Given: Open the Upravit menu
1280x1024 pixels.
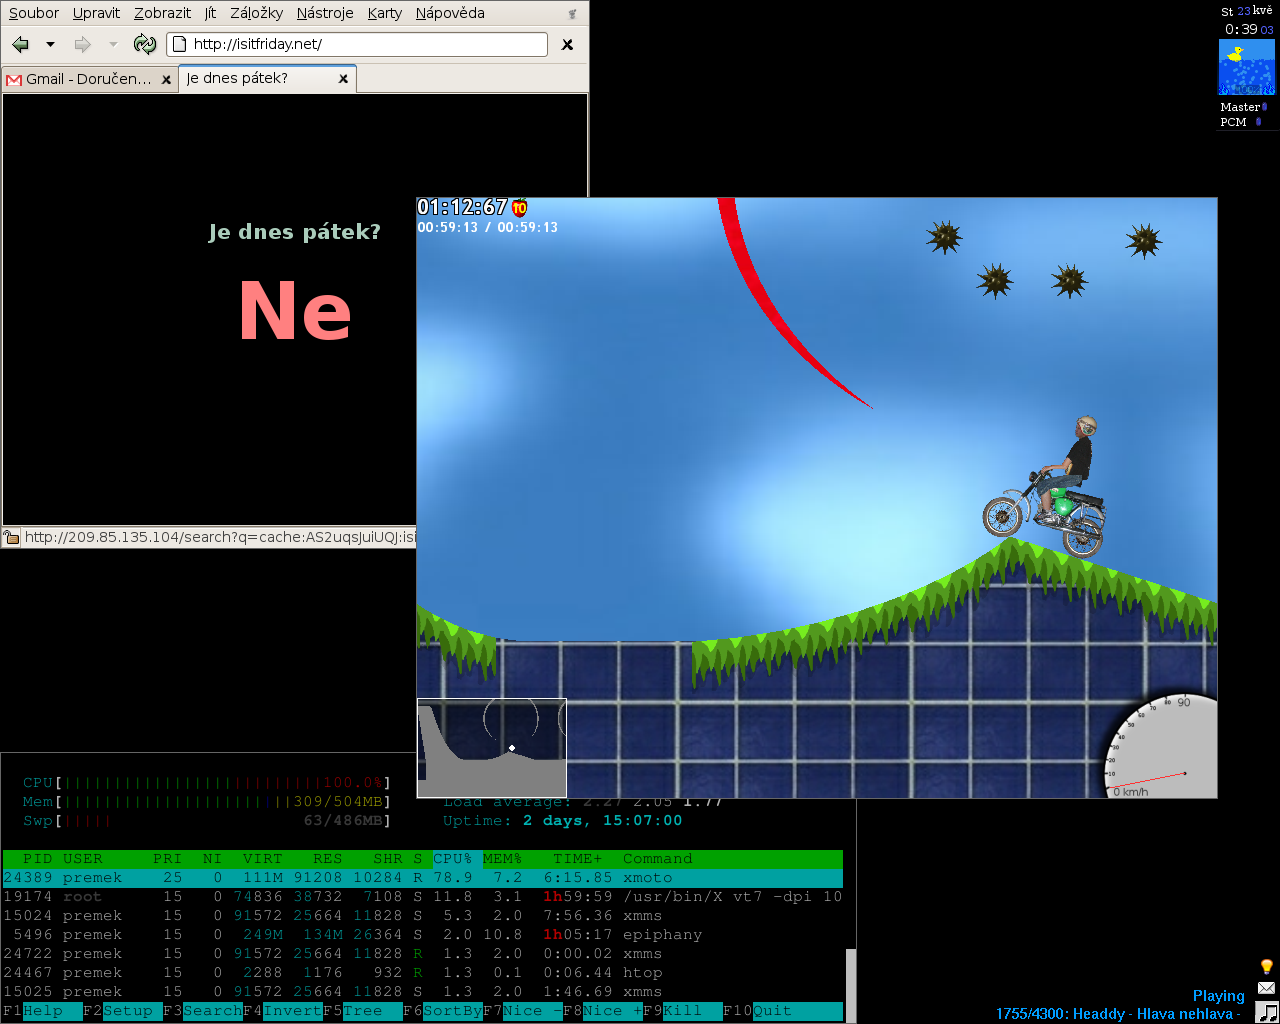Looking at the screenshot, I should pos(96,13).
